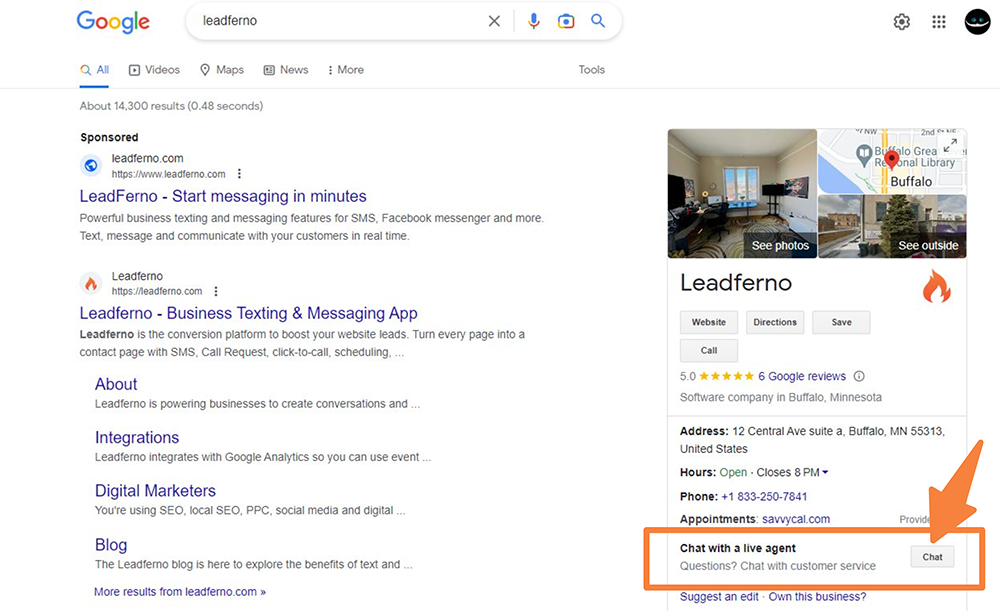
Task: Click the Open hours status text
Action: [733, 473]
